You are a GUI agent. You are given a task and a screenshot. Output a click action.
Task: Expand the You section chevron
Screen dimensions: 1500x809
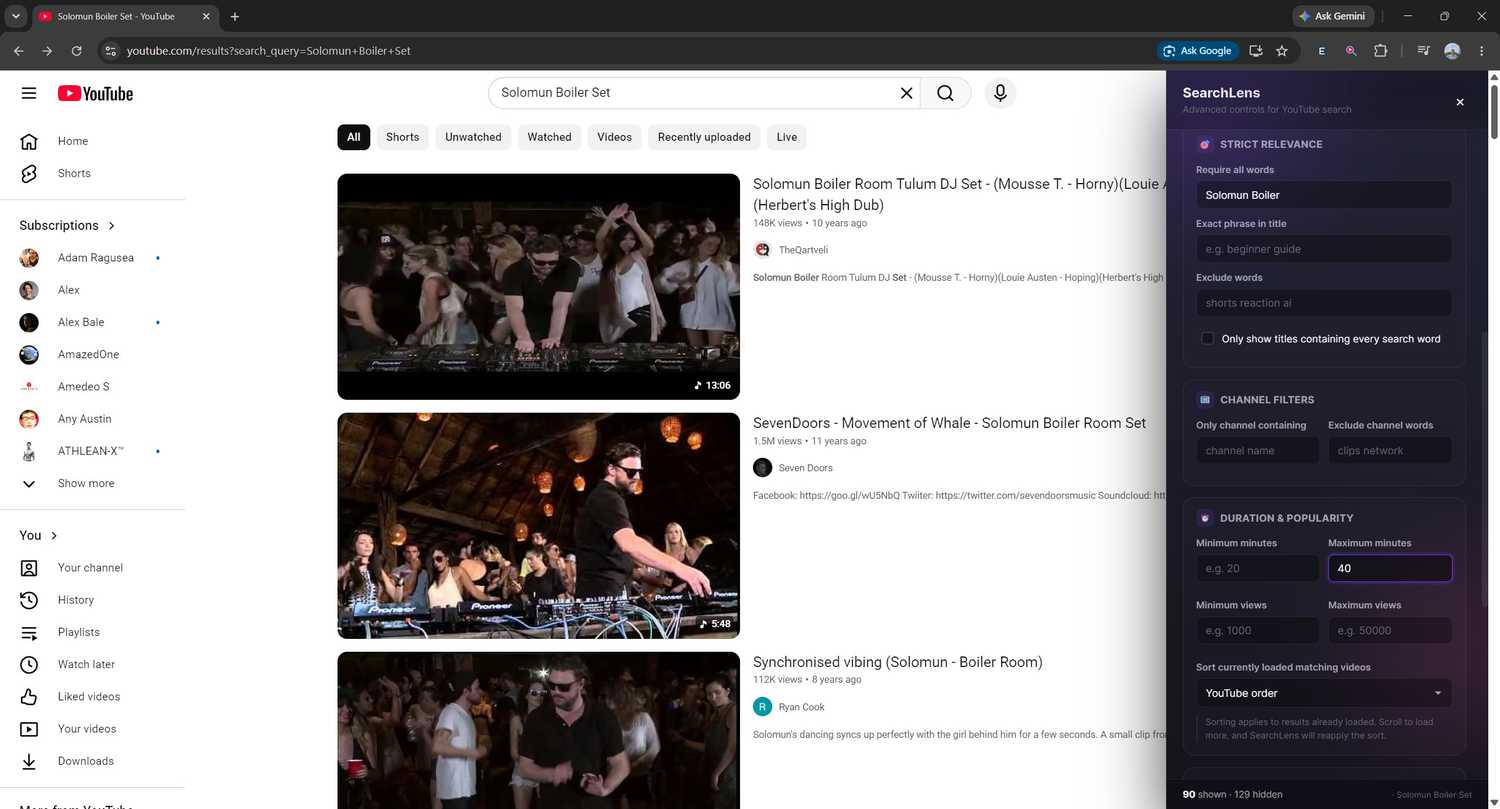tap(54, 536)
